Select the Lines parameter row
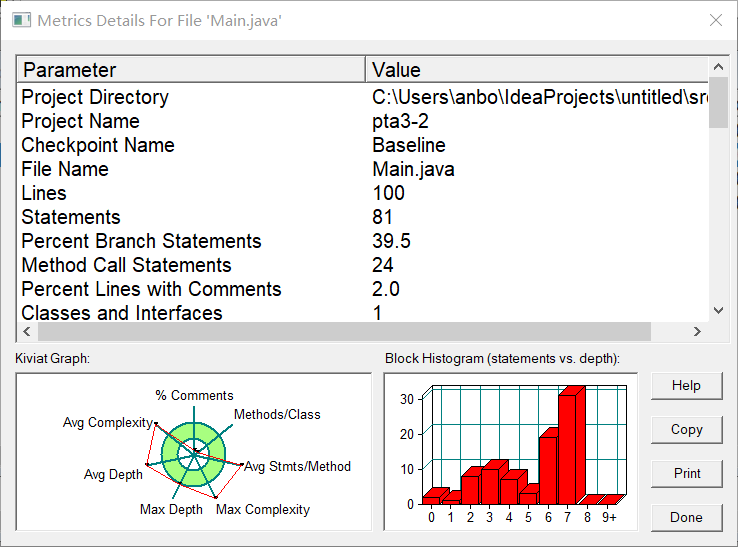This screenshot has height=547, width=738. 362,193
